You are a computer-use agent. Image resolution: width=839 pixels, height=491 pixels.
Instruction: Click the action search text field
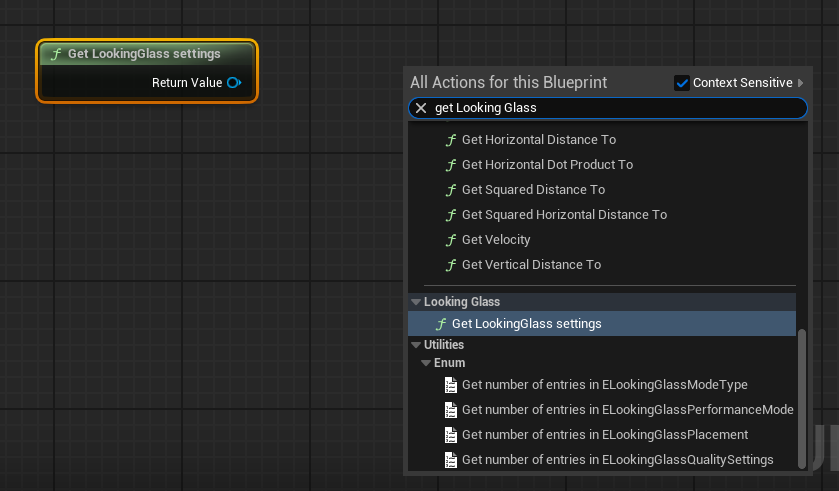point(610,108)
